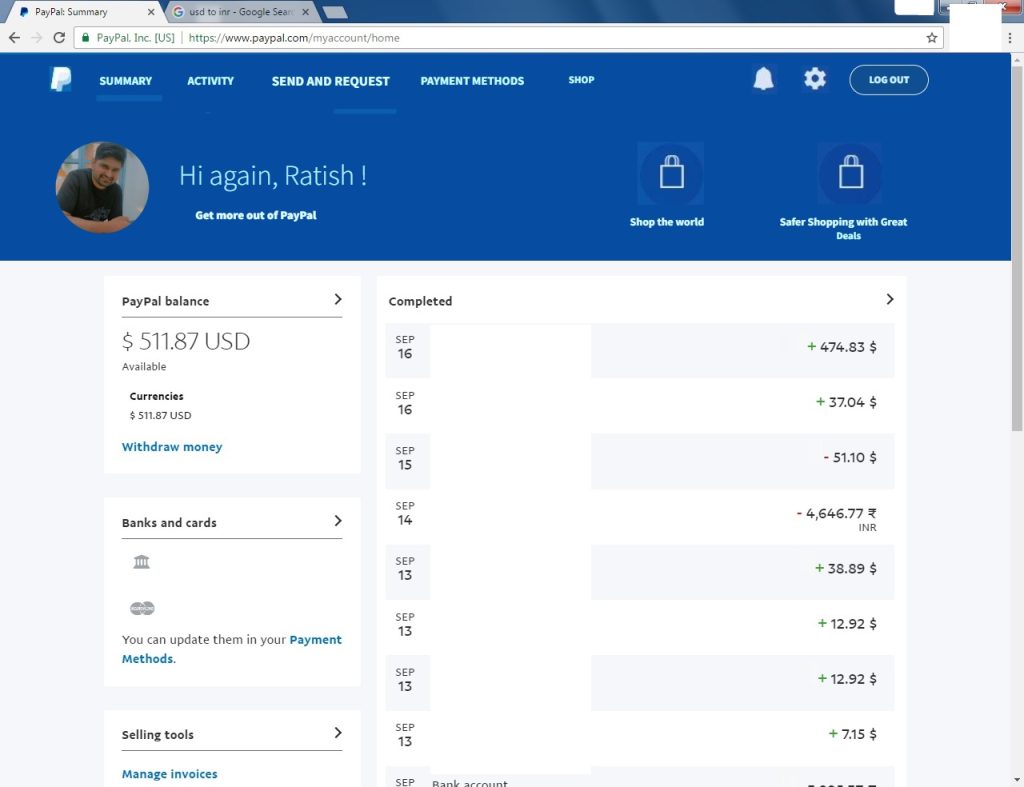Viewport: 1024px width, 787px height.
Task: Go back with the browser back arrow
Action: pos(14,38)
